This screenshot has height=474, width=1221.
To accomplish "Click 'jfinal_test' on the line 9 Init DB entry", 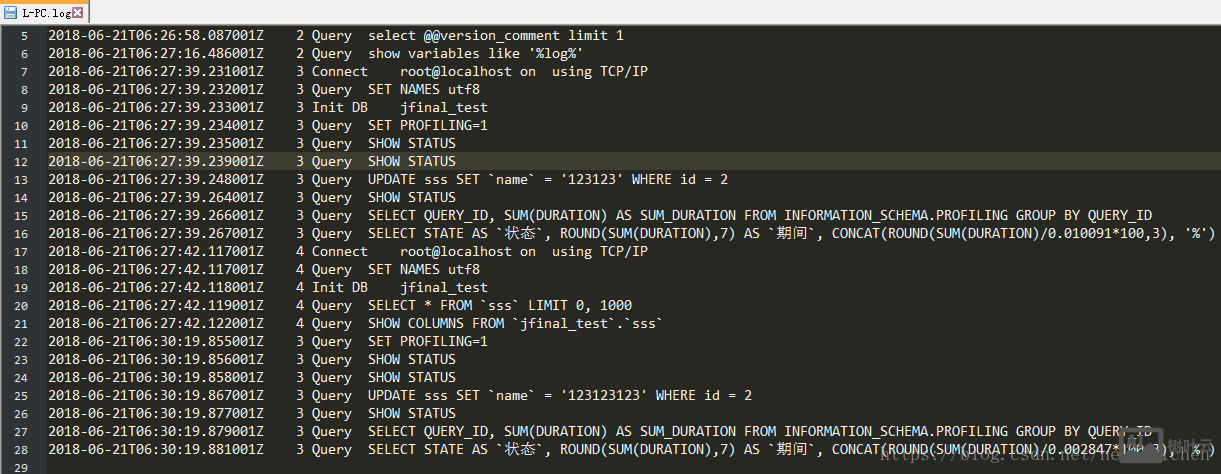I will pyautogui.click(x=443, y=108).
